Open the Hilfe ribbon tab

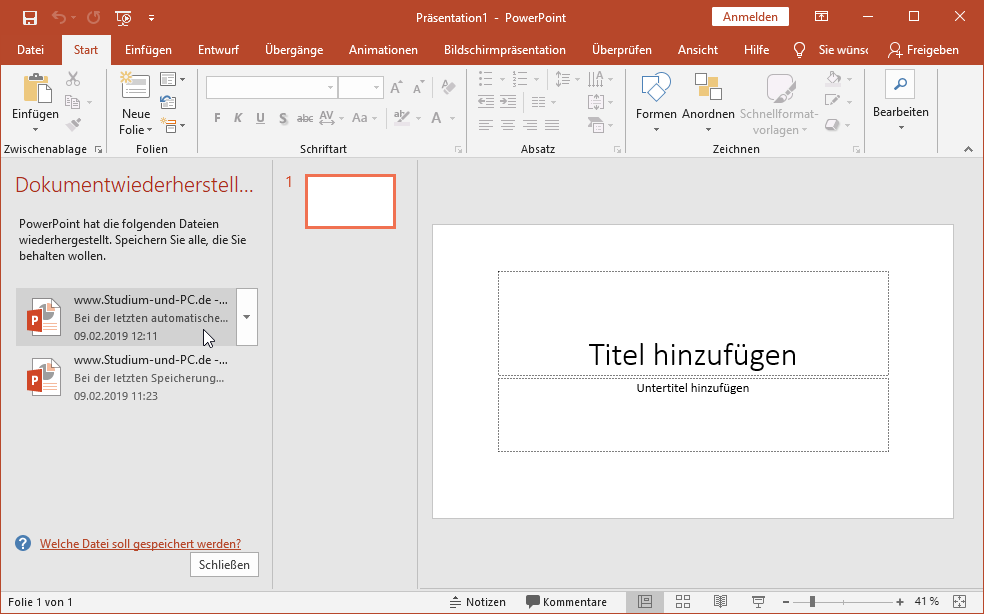click(x=756, y=50)
